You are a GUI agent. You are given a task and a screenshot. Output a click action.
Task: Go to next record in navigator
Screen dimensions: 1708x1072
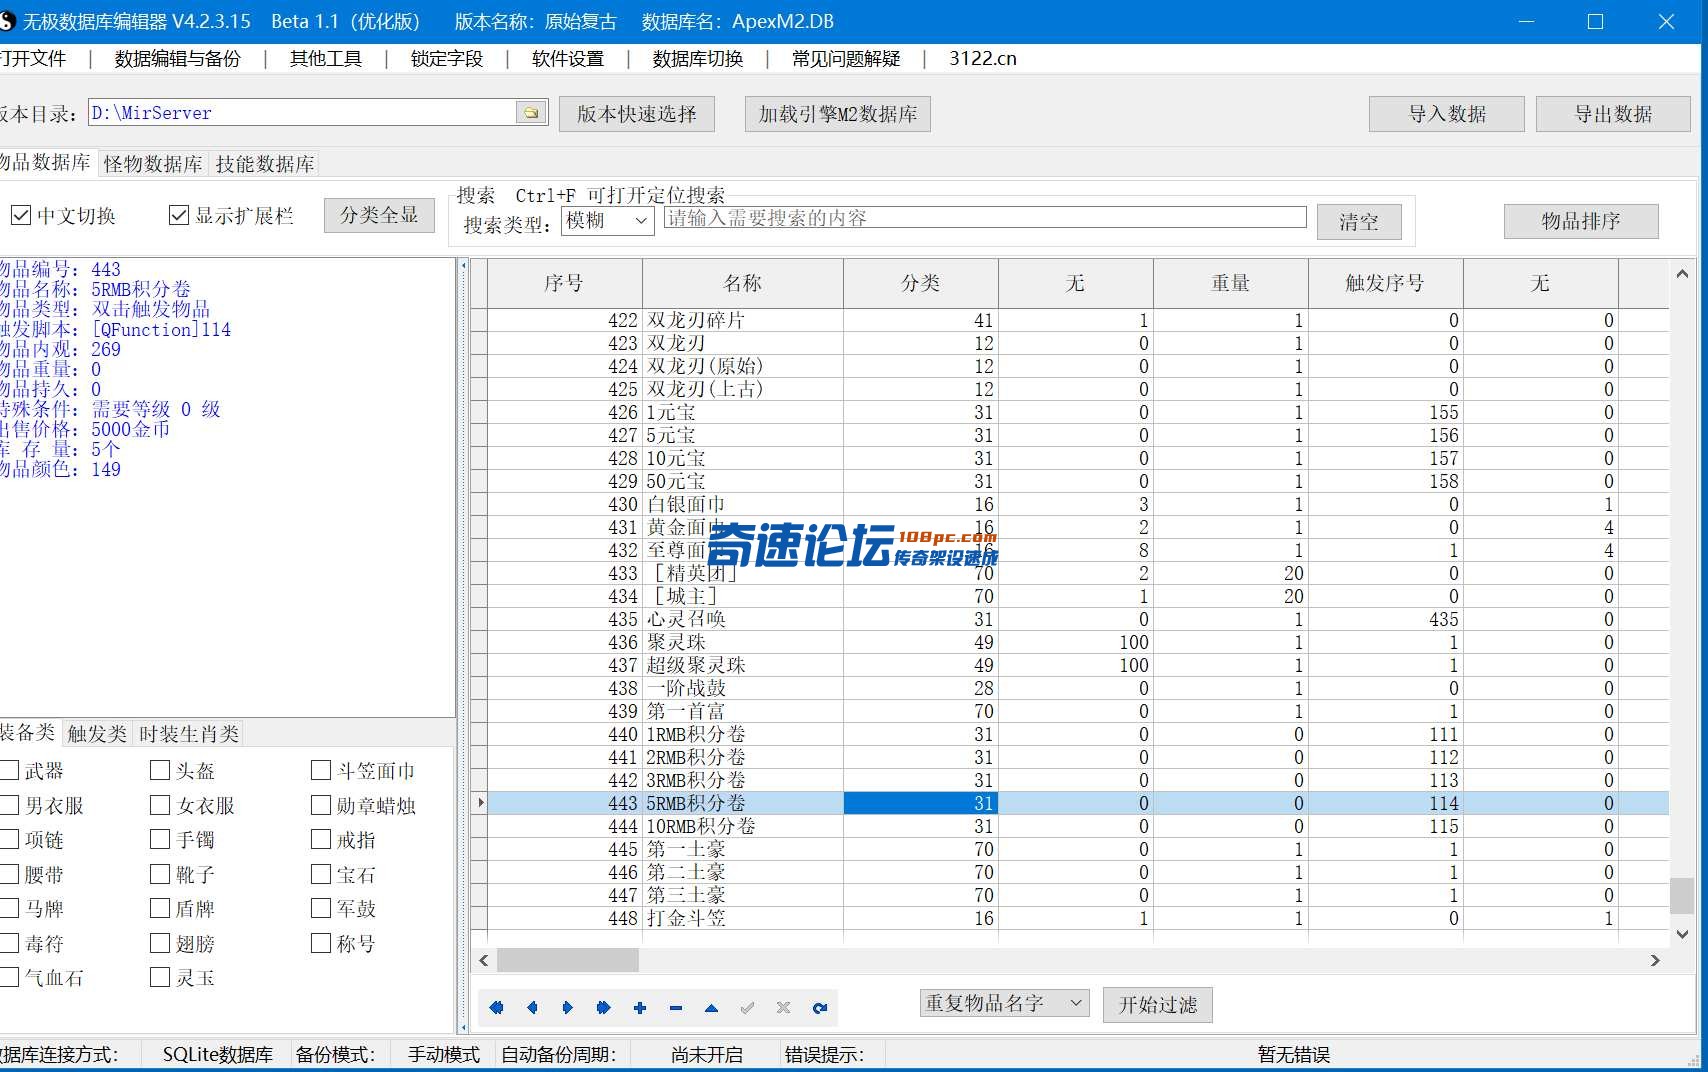568,1008
